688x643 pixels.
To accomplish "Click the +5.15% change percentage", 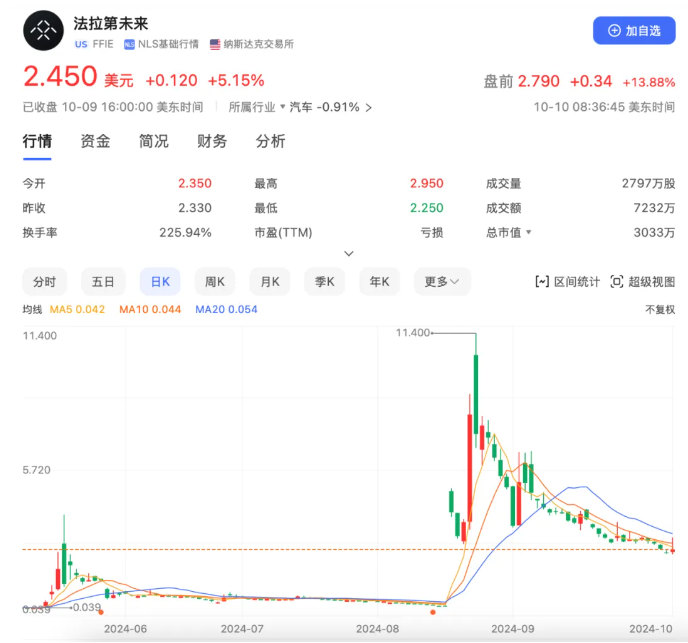I will (x=236, y=80).
